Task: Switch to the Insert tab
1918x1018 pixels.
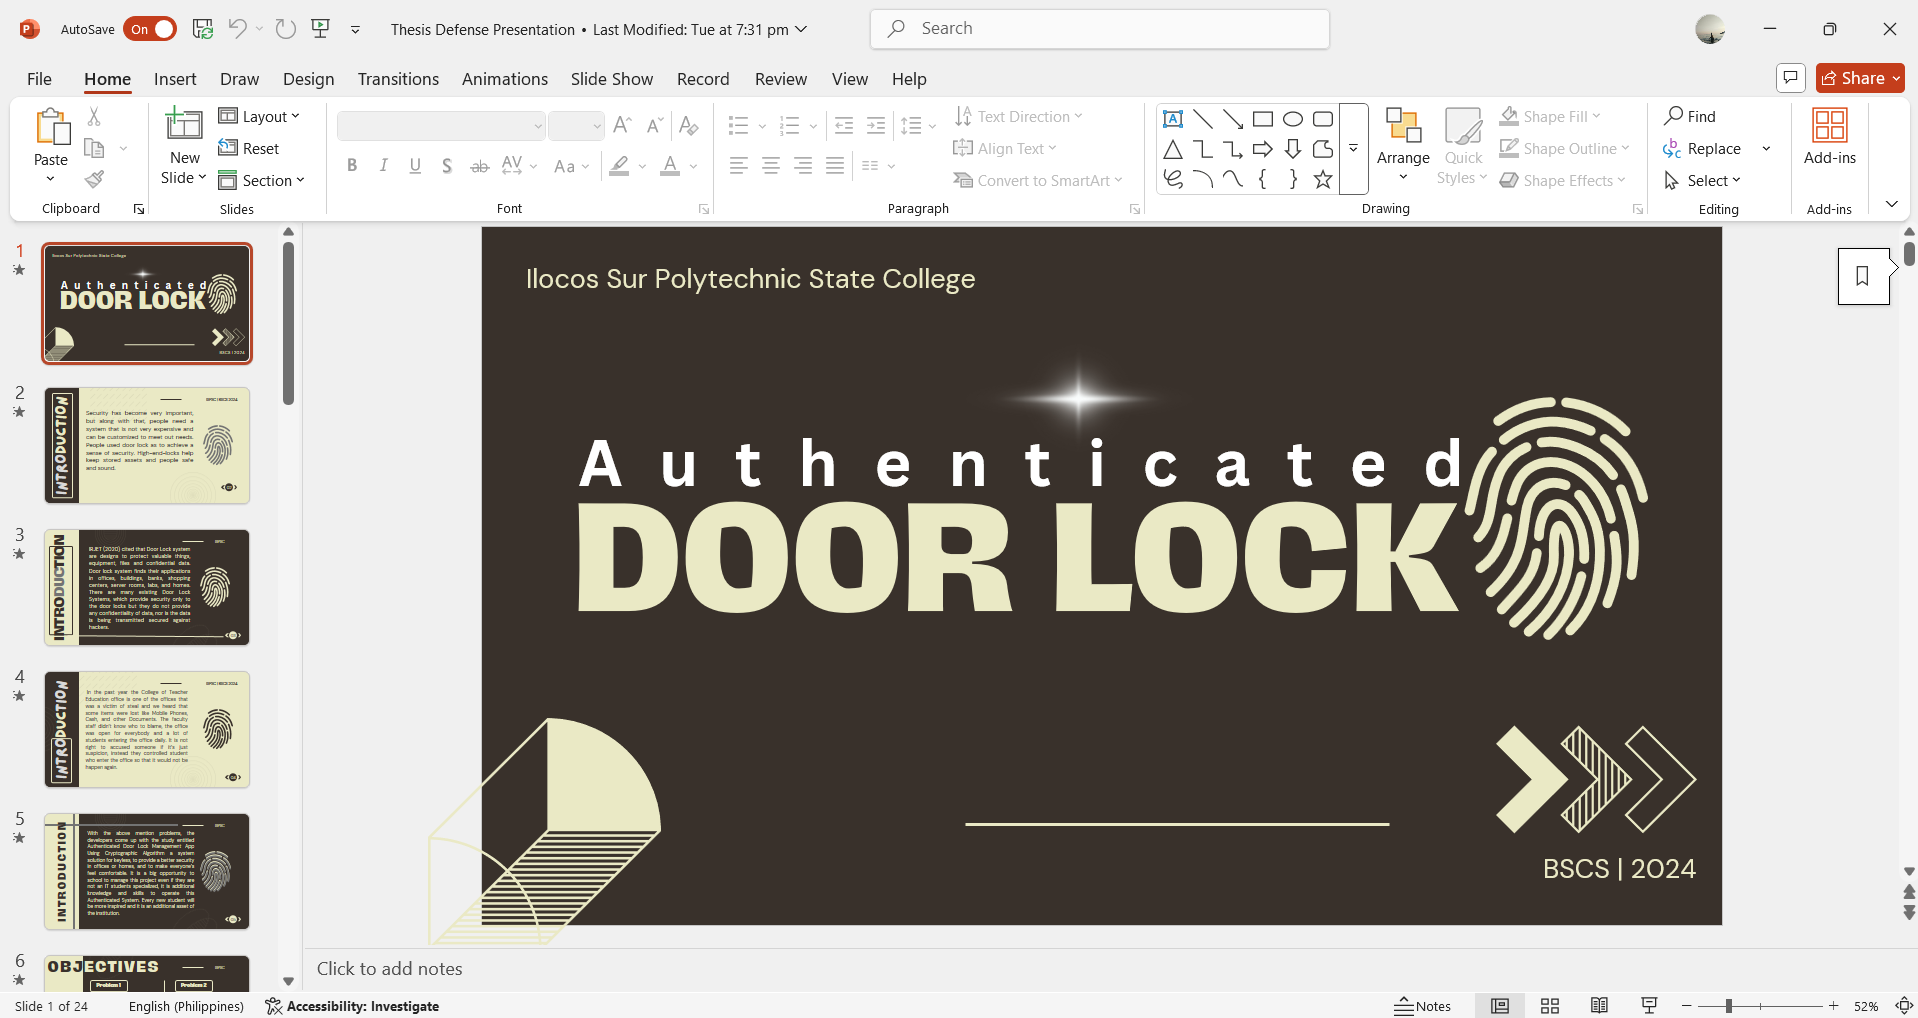Action: point(175,79)
